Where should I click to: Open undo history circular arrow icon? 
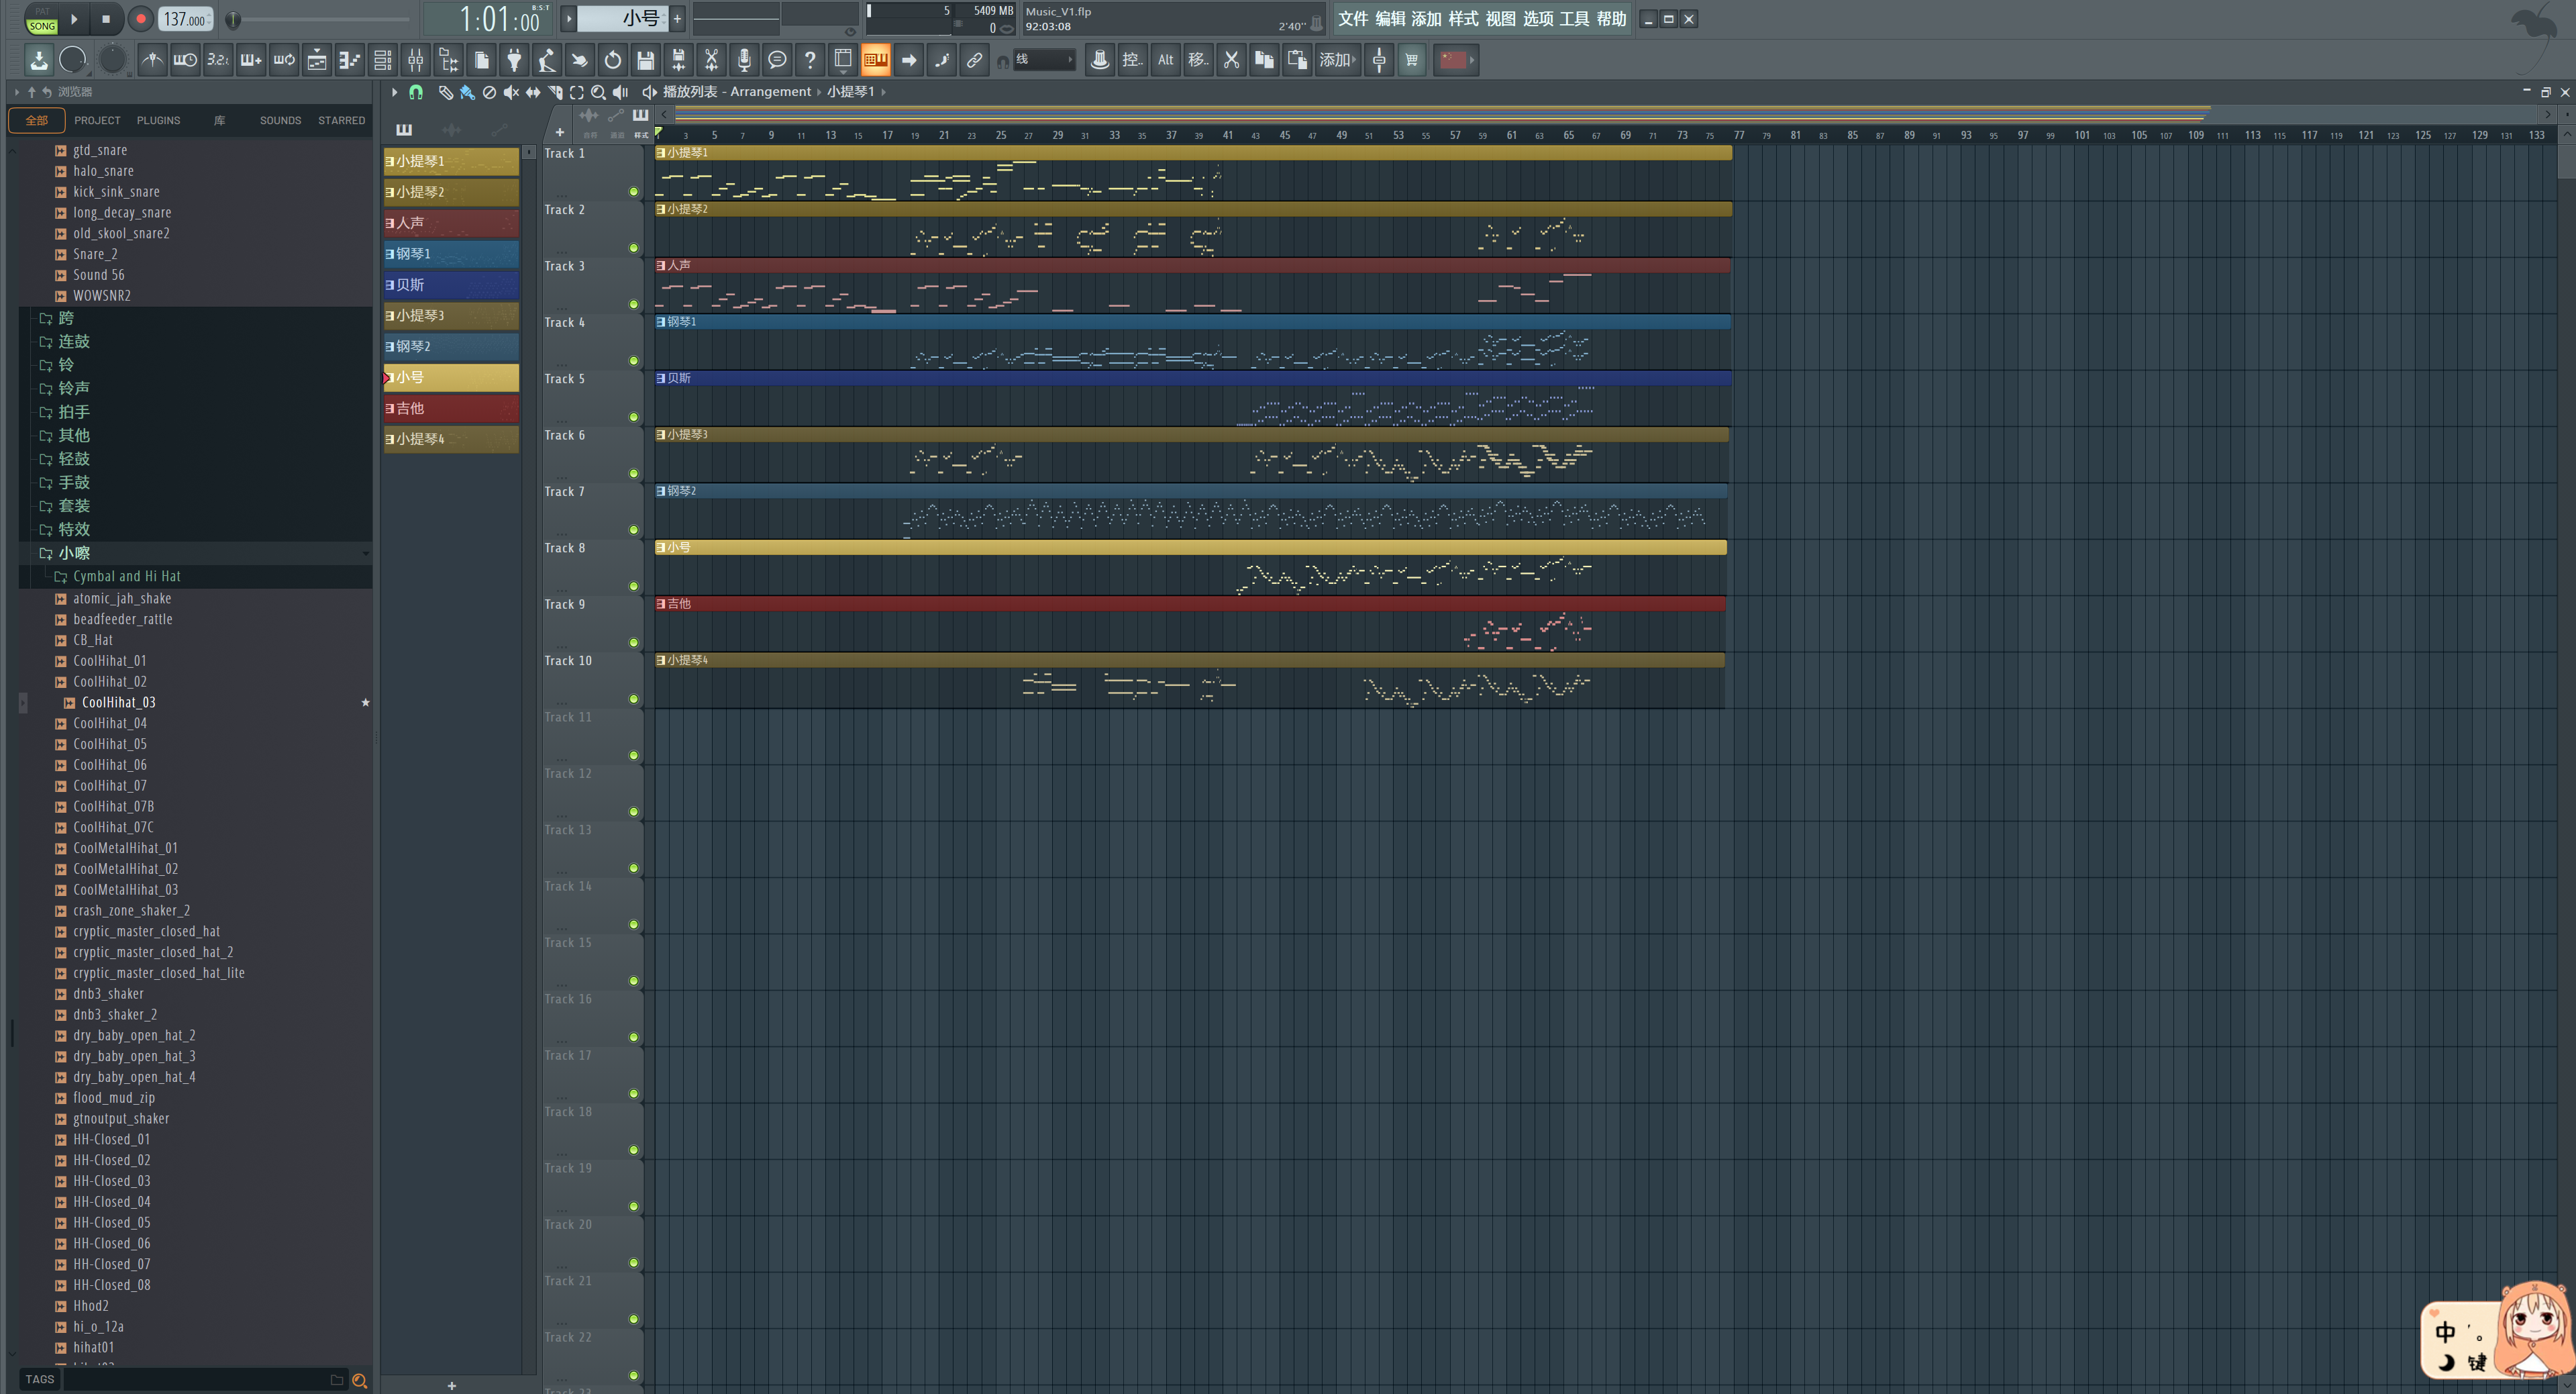point(613,60)
